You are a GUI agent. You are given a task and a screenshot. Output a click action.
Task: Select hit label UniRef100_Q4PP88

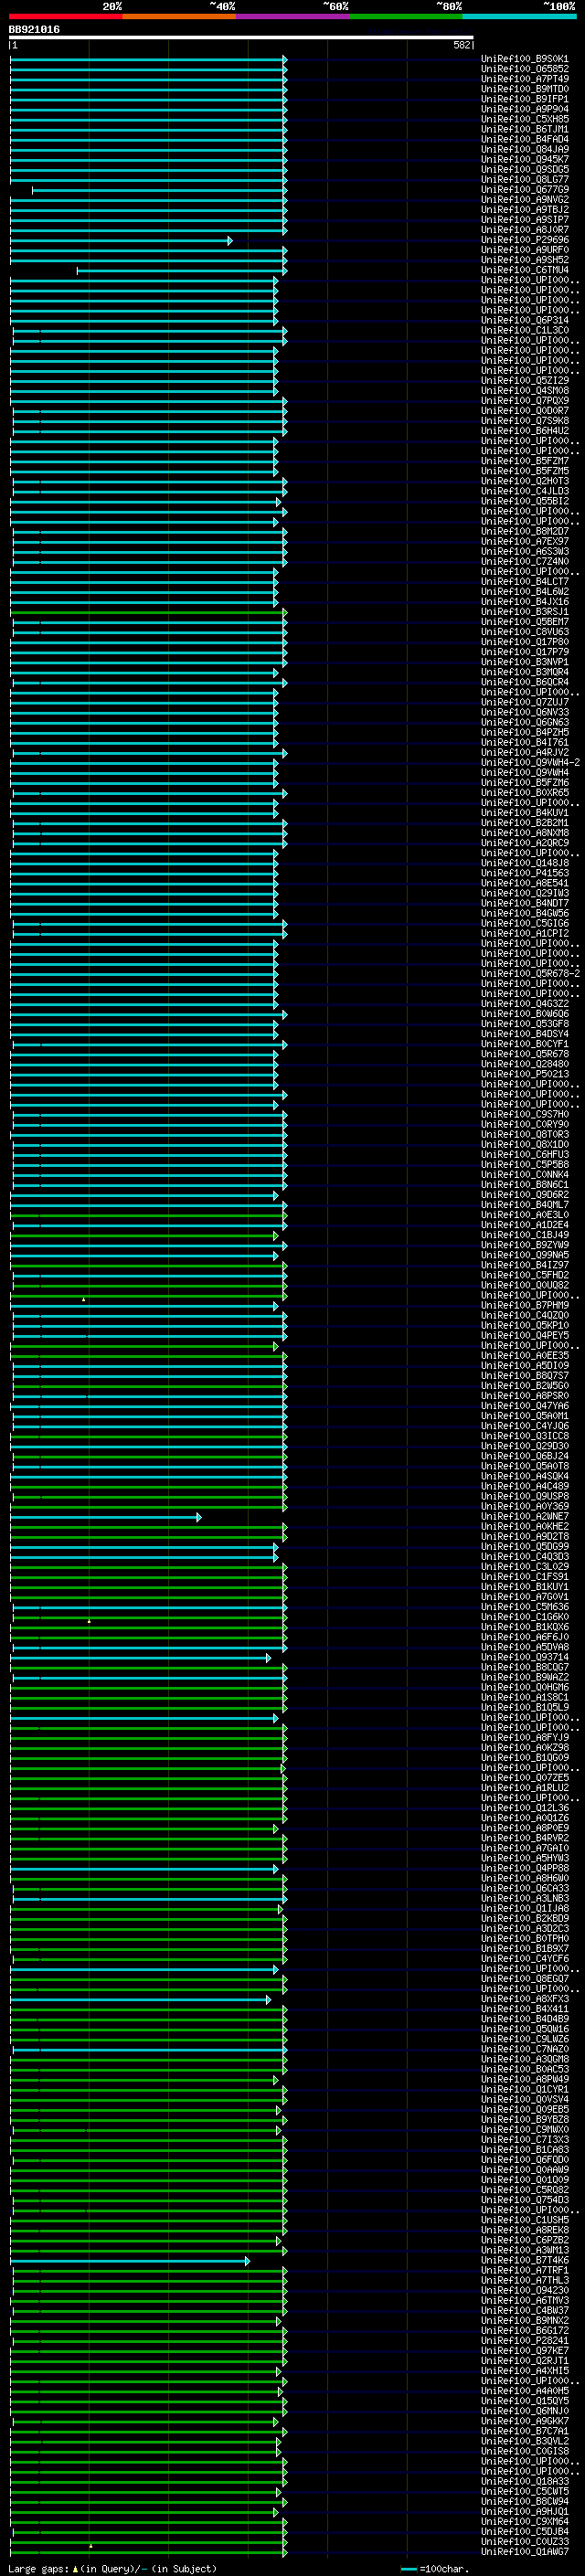tap(524, 1868)
